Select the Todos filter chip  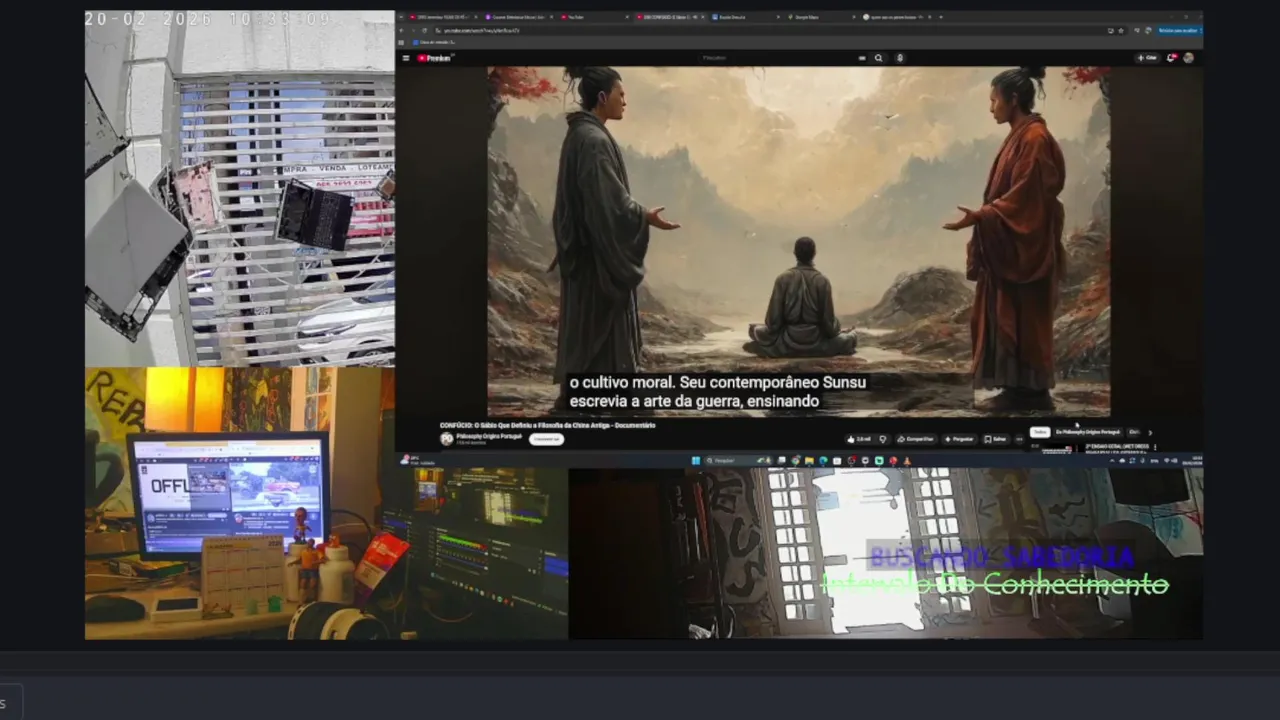1040,432
